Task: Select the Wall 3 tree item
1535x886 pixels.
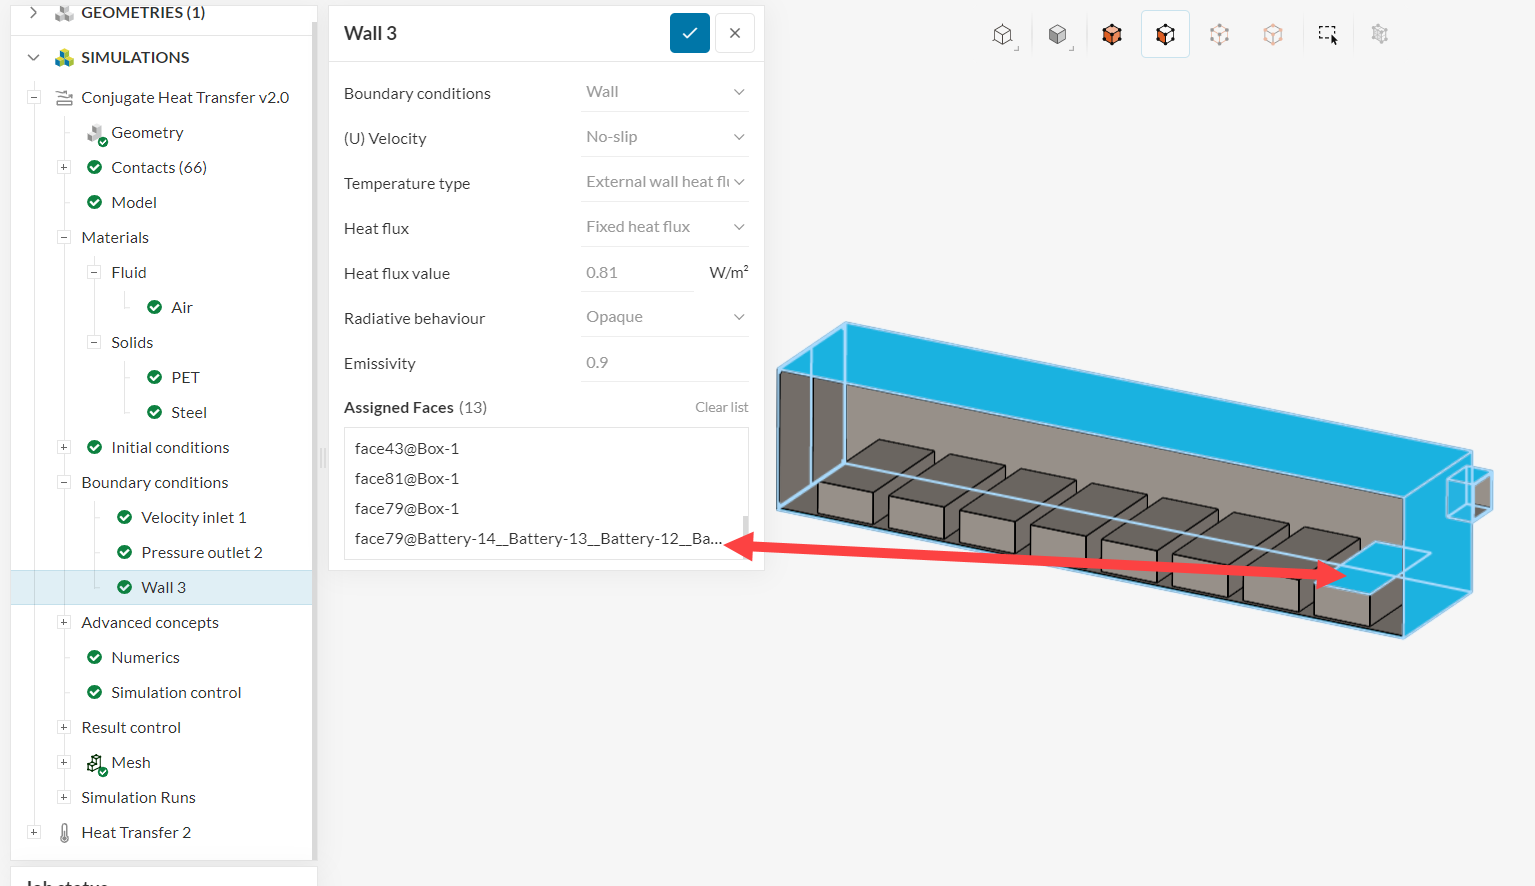Action: (x=163, y=587)
